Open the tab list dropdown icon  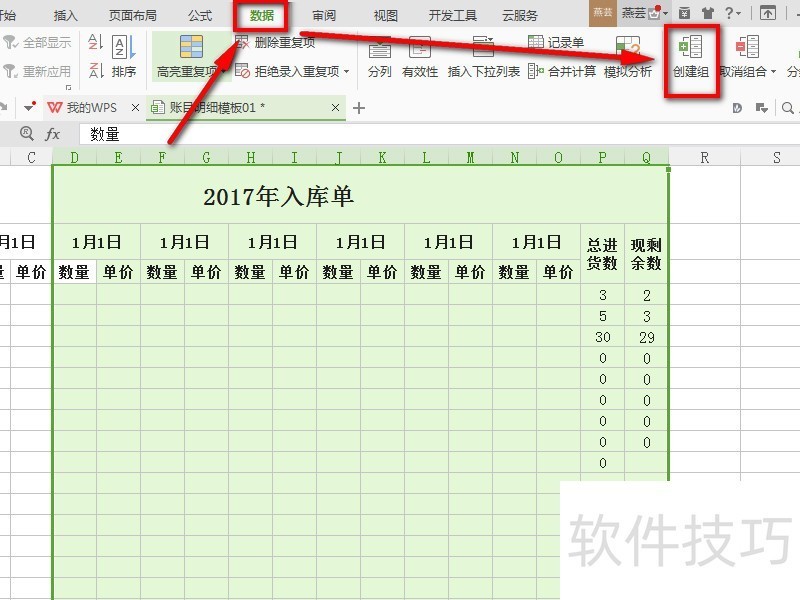pos(762,108)
